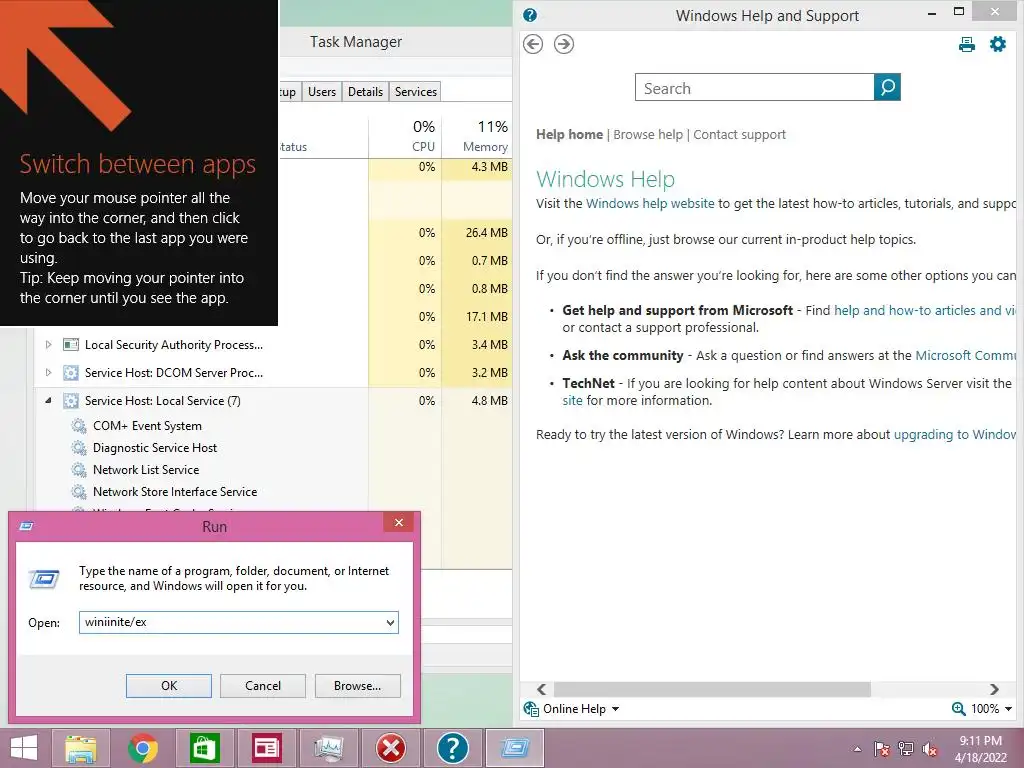Open the Microsoft Community link
1024x768 pixels.
(967, 356)
